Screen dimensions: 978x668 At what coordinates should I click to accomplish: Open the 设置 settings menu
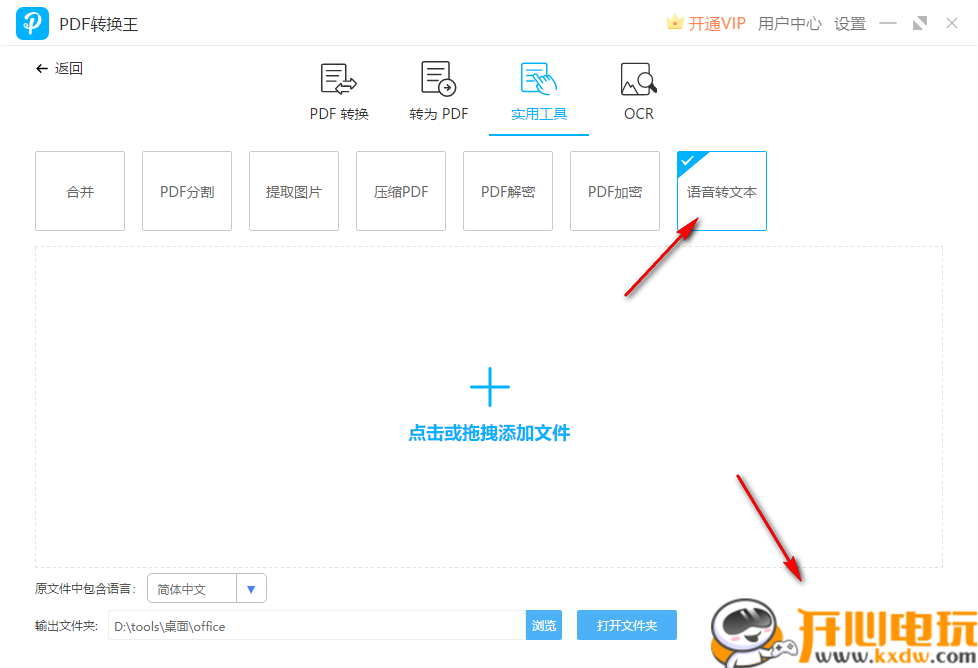point(849,23)
